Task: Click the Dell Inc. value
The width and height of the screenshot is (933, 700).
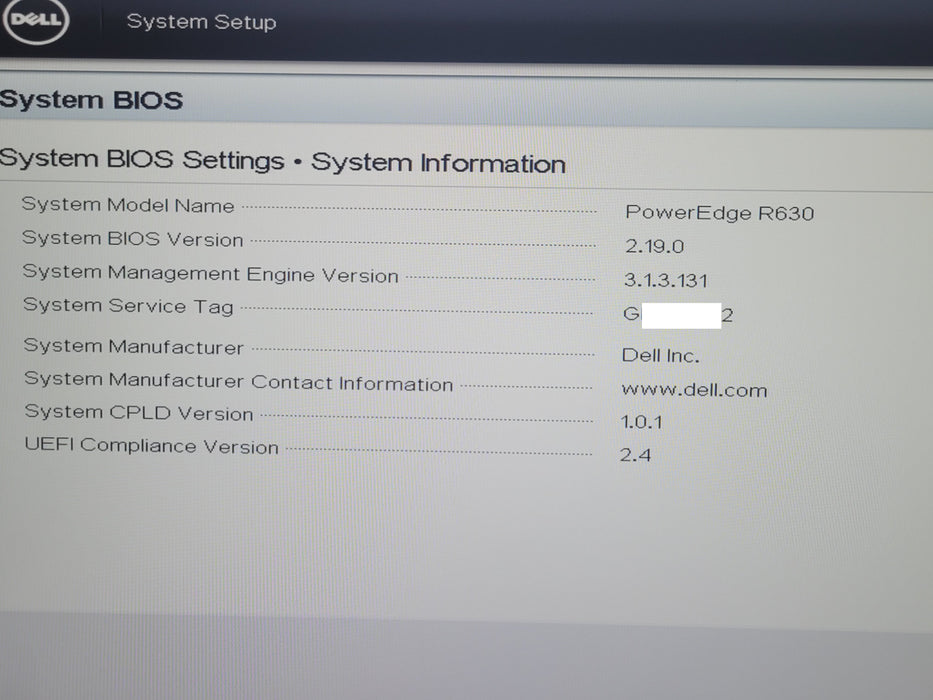Action: [x=660, y=355]
